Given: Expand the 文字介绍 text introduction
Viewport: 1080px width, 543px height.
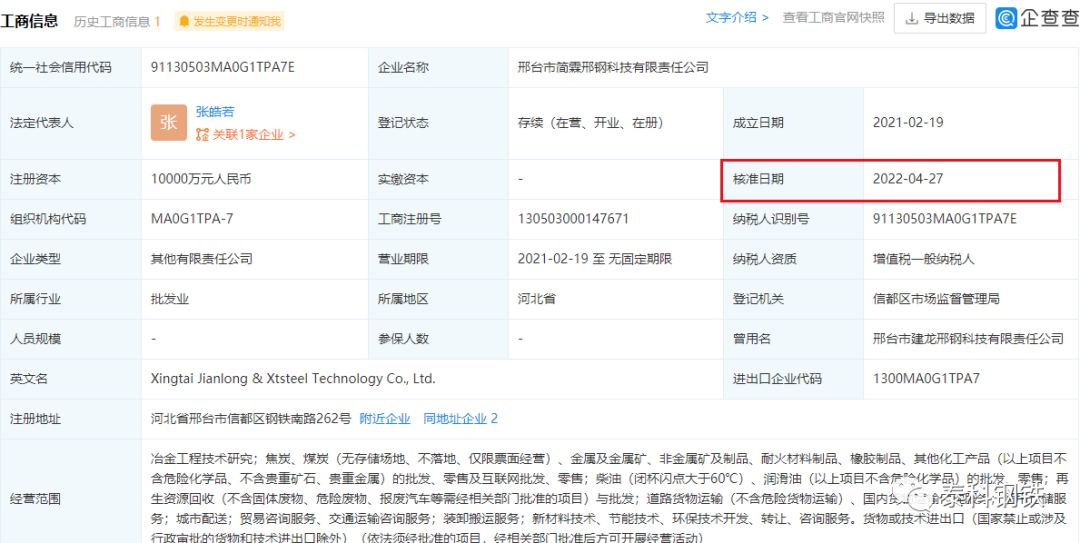Looking at the screenshot, I should tap(737, 18).
